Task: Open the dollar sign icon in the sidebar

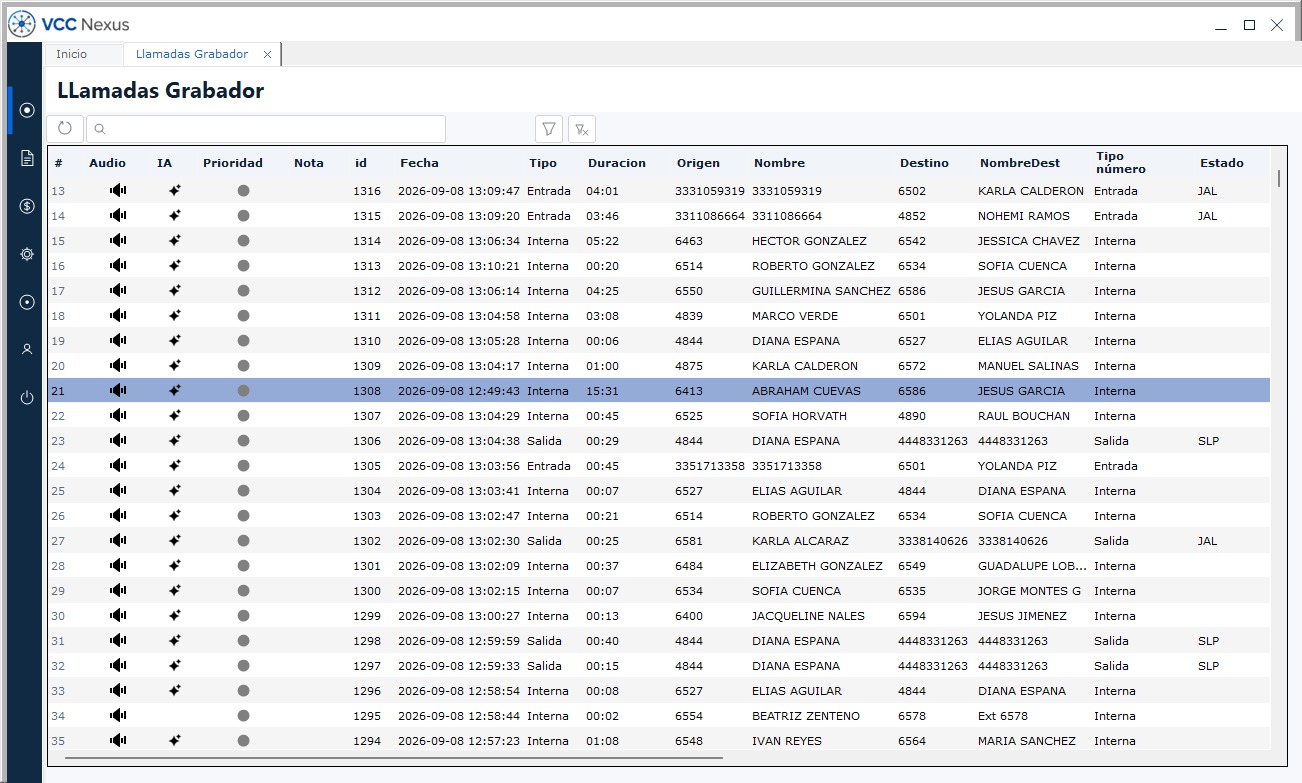Action: (27, 206)
